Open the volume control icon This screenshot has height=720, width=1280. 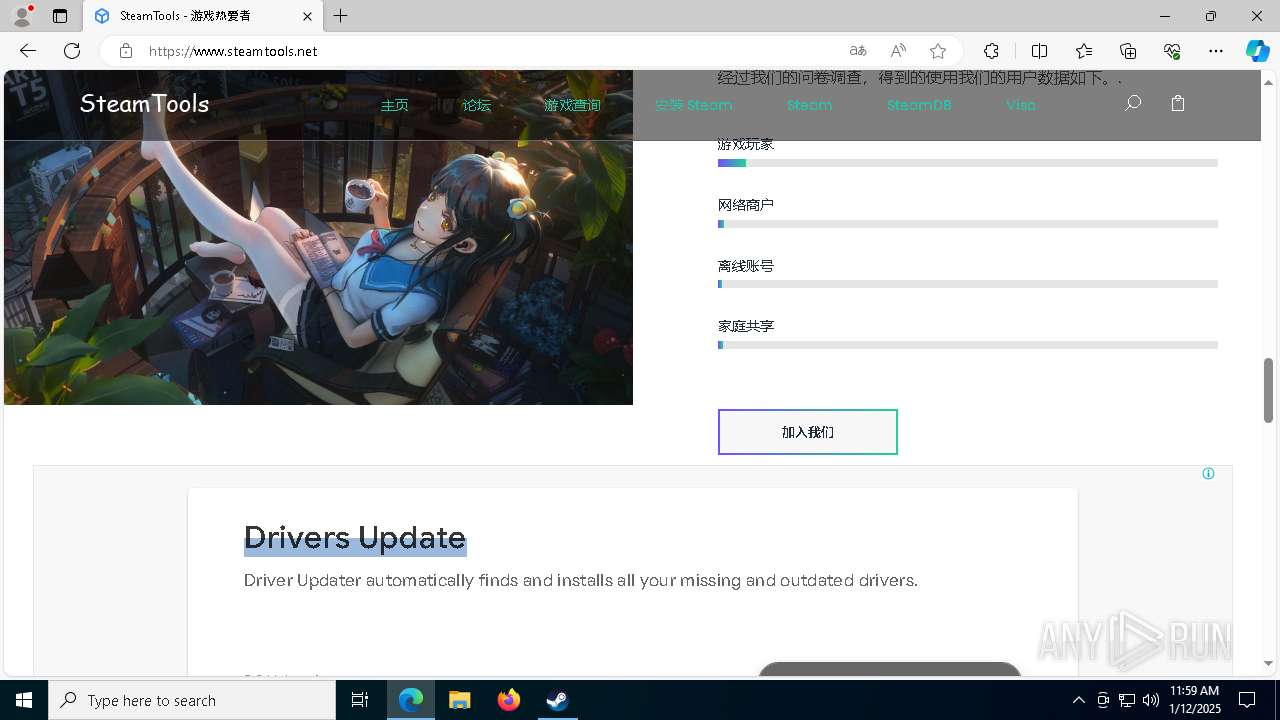[1151, 700]
